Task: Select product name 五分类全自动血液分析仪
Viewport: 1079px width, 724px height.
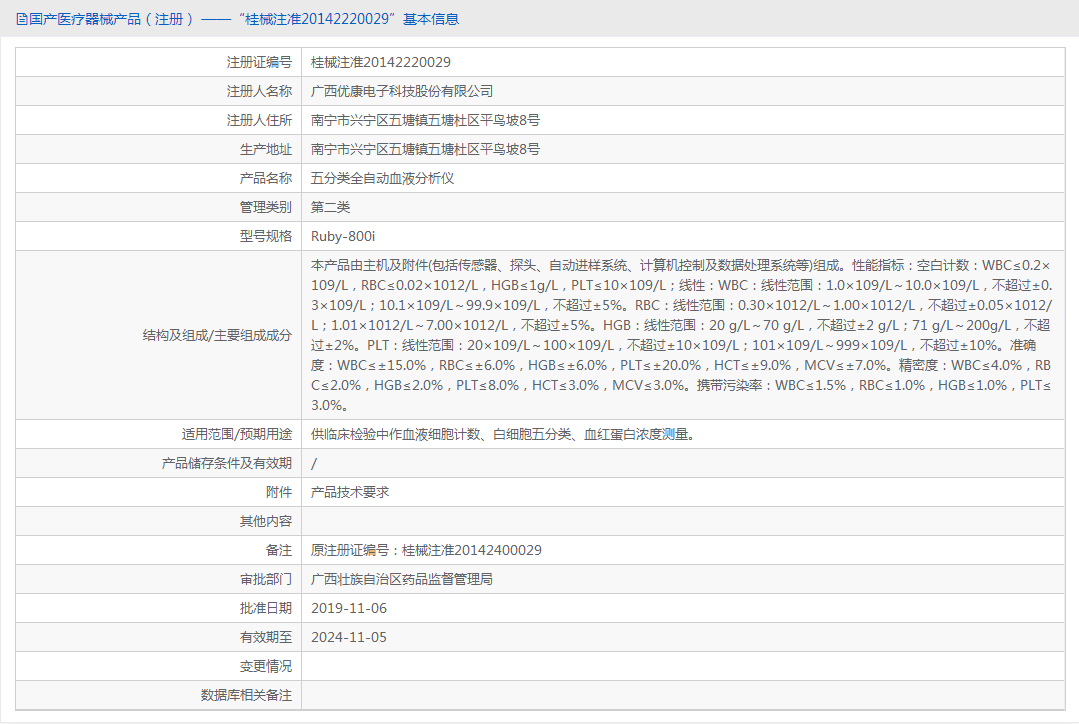Action: [383, 178]
